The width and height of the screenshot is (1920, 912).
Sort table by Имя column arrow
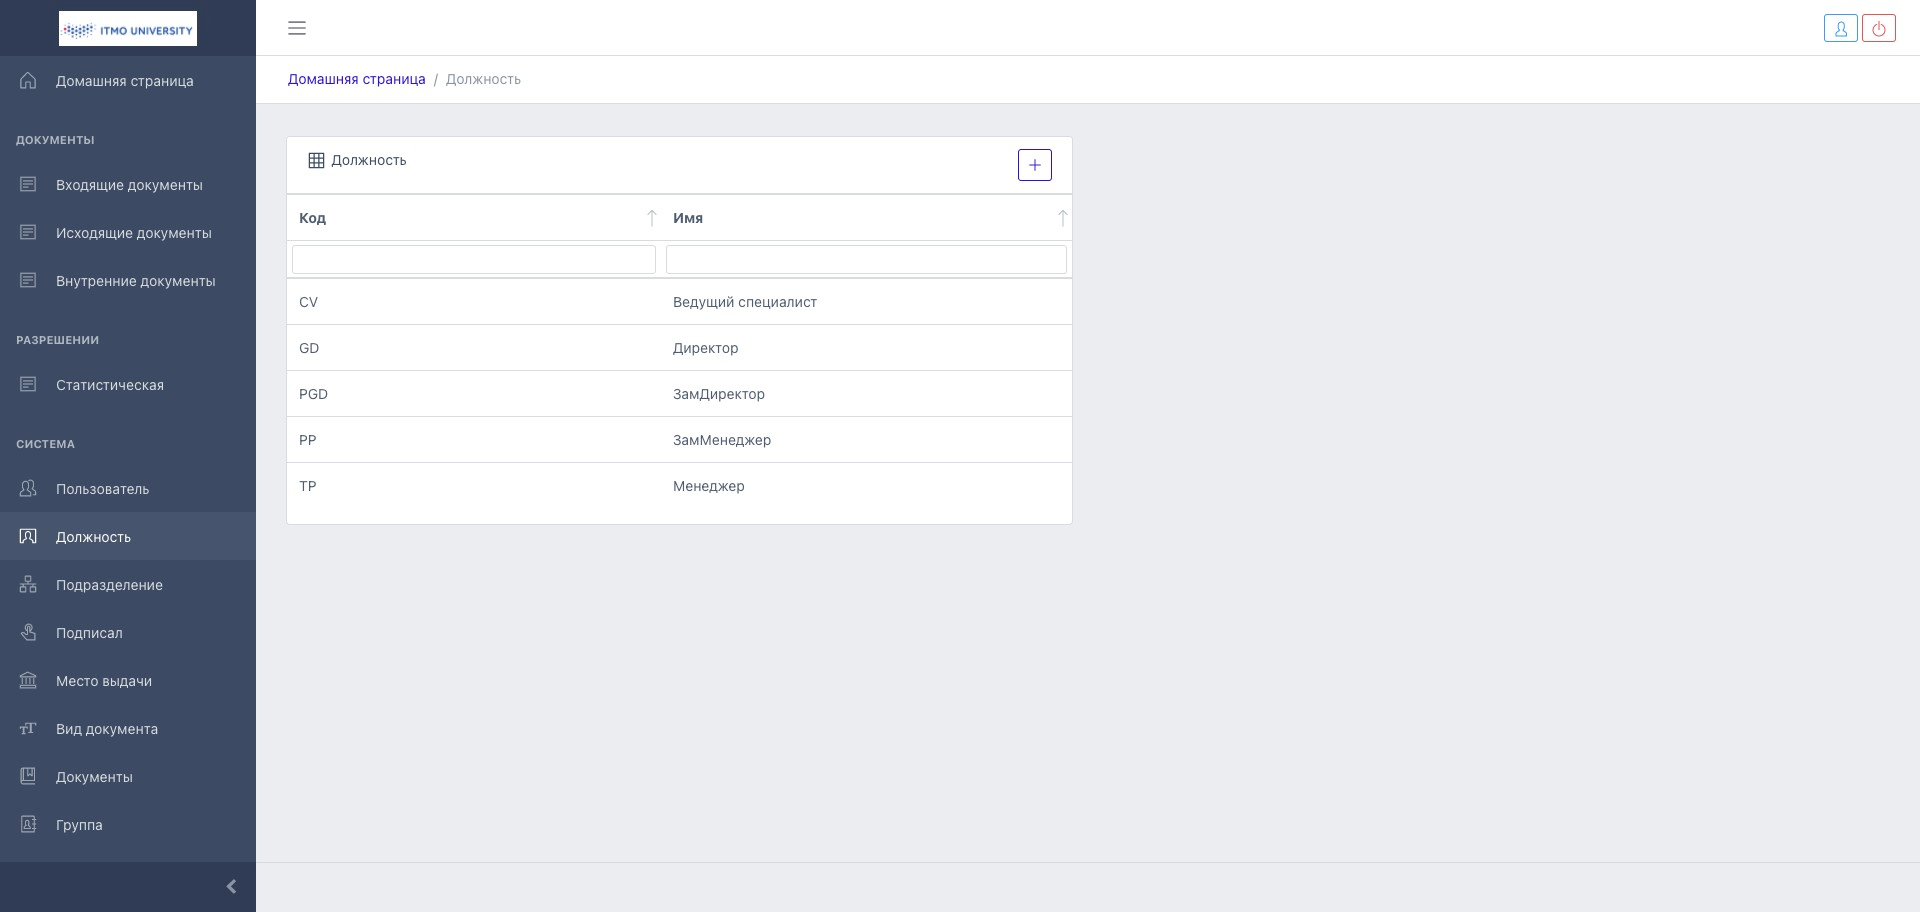coord(1062,218)
